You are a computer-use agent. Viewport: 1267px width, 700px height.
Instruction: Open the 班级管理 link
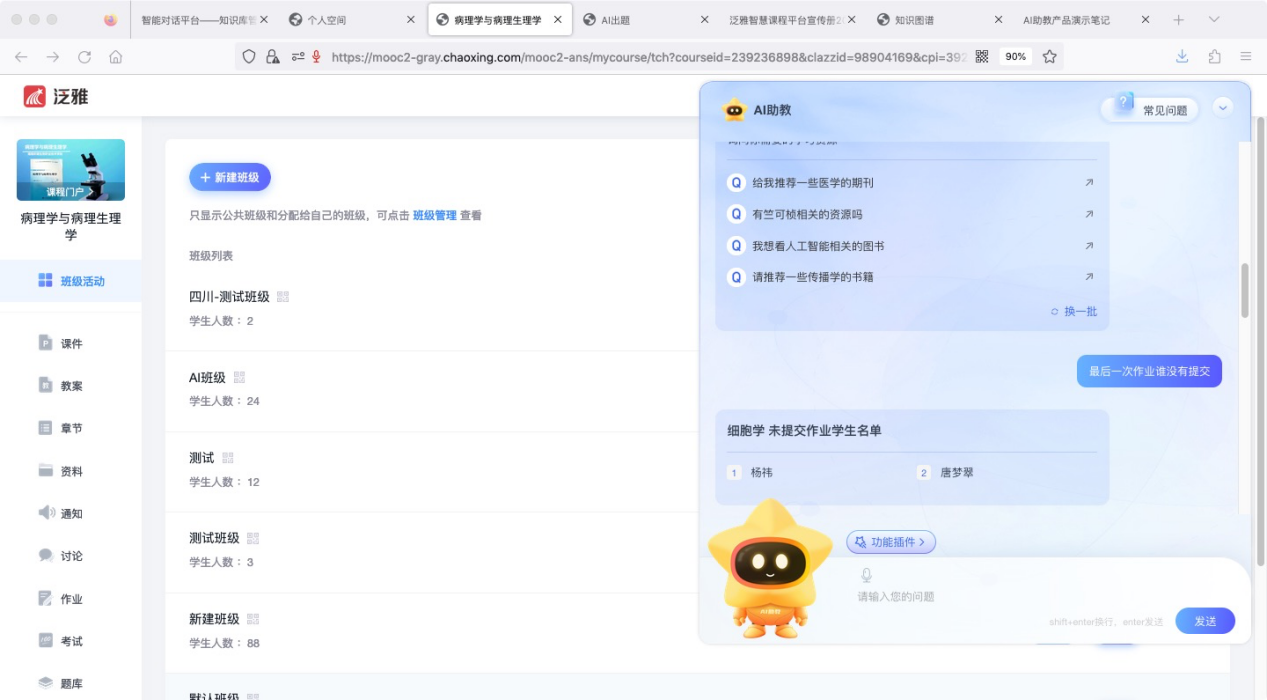pos(434,215)
